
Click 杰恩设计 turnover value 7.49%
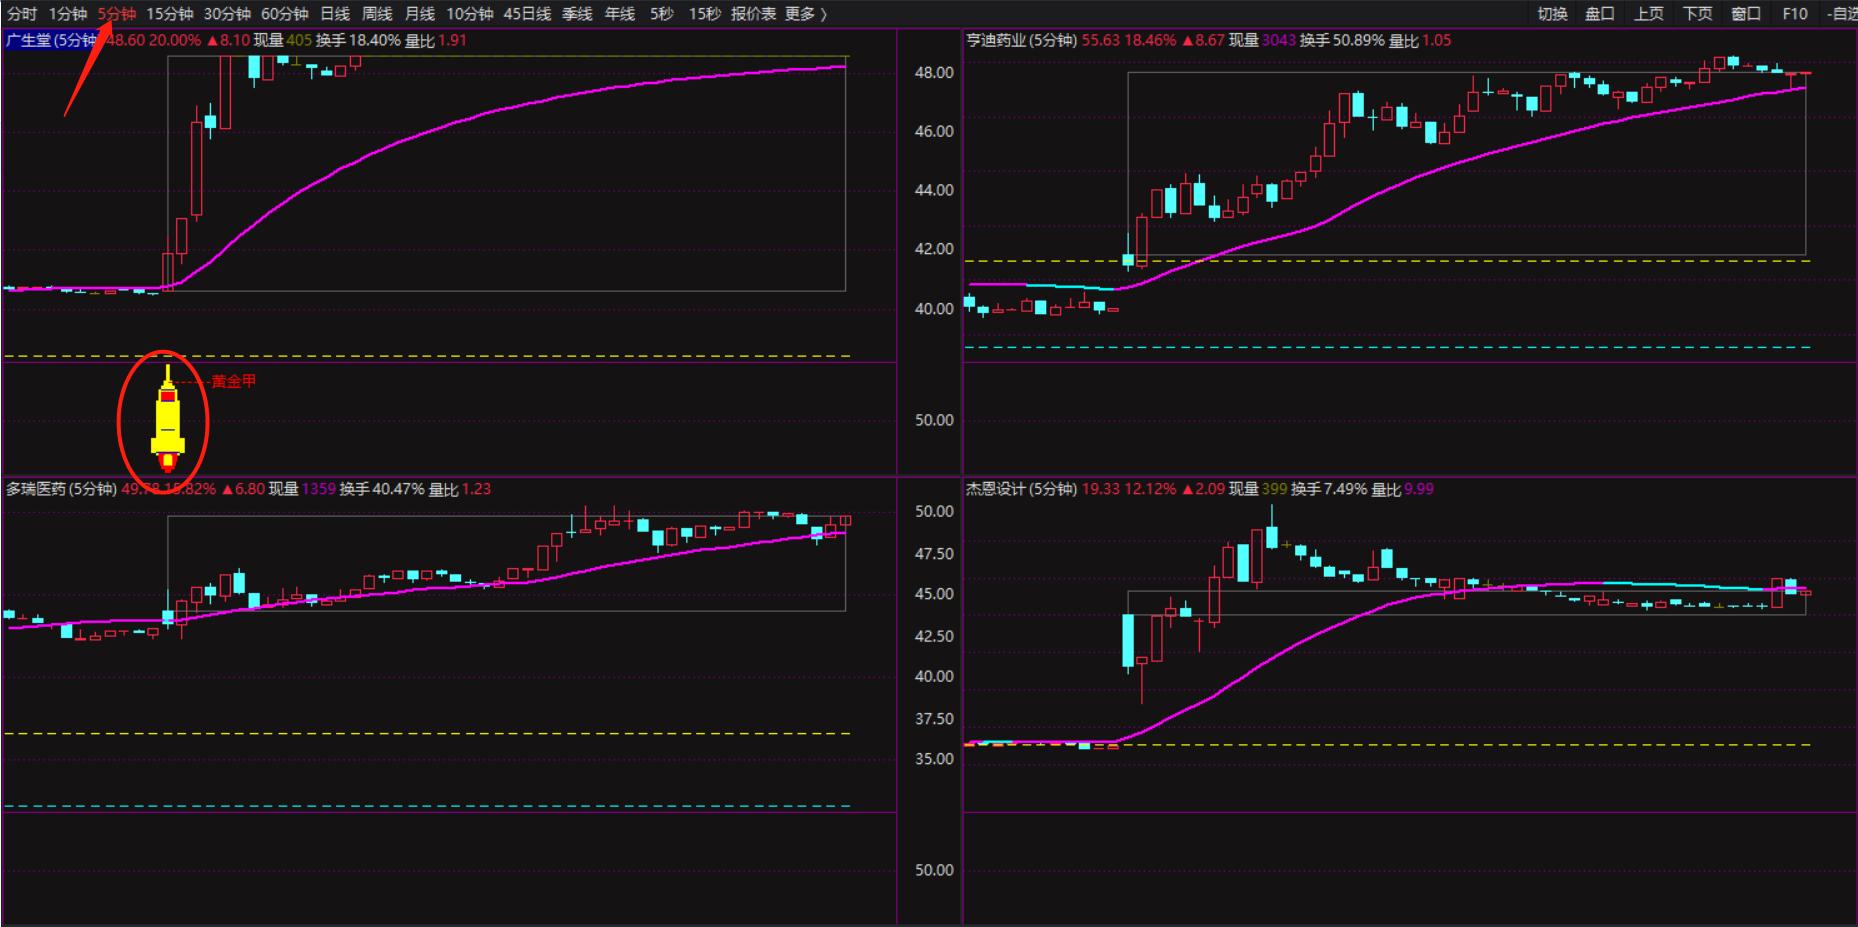point(1345,489)
